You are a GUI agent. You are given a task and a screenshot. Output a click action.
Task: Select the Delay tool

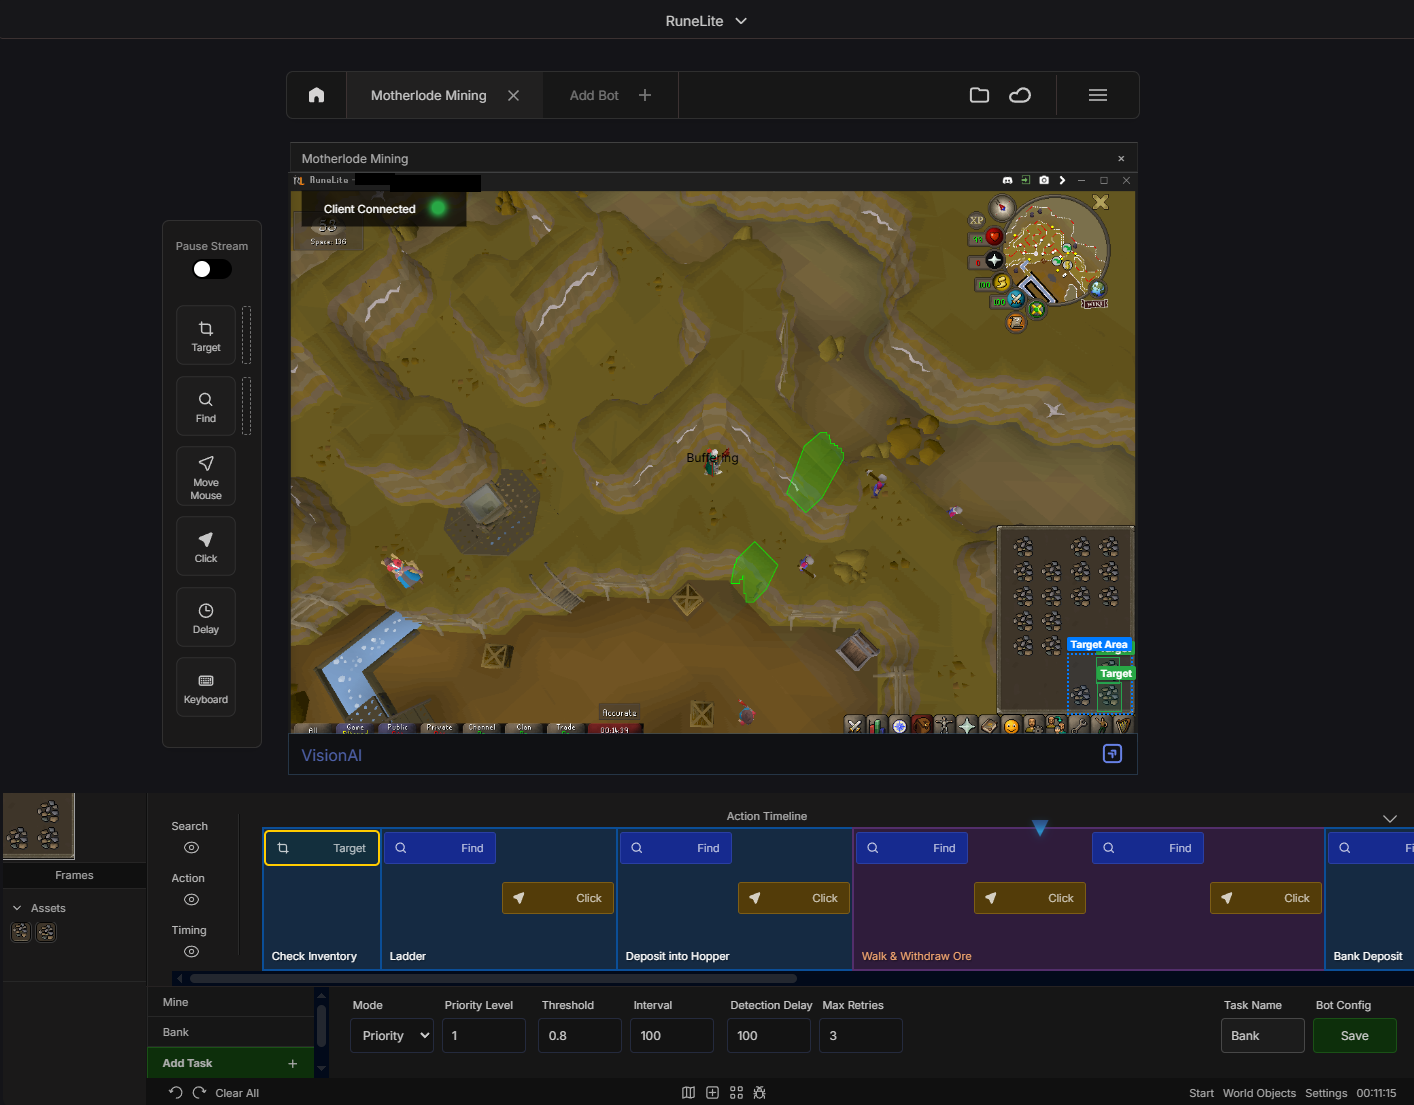pos(205,616)
